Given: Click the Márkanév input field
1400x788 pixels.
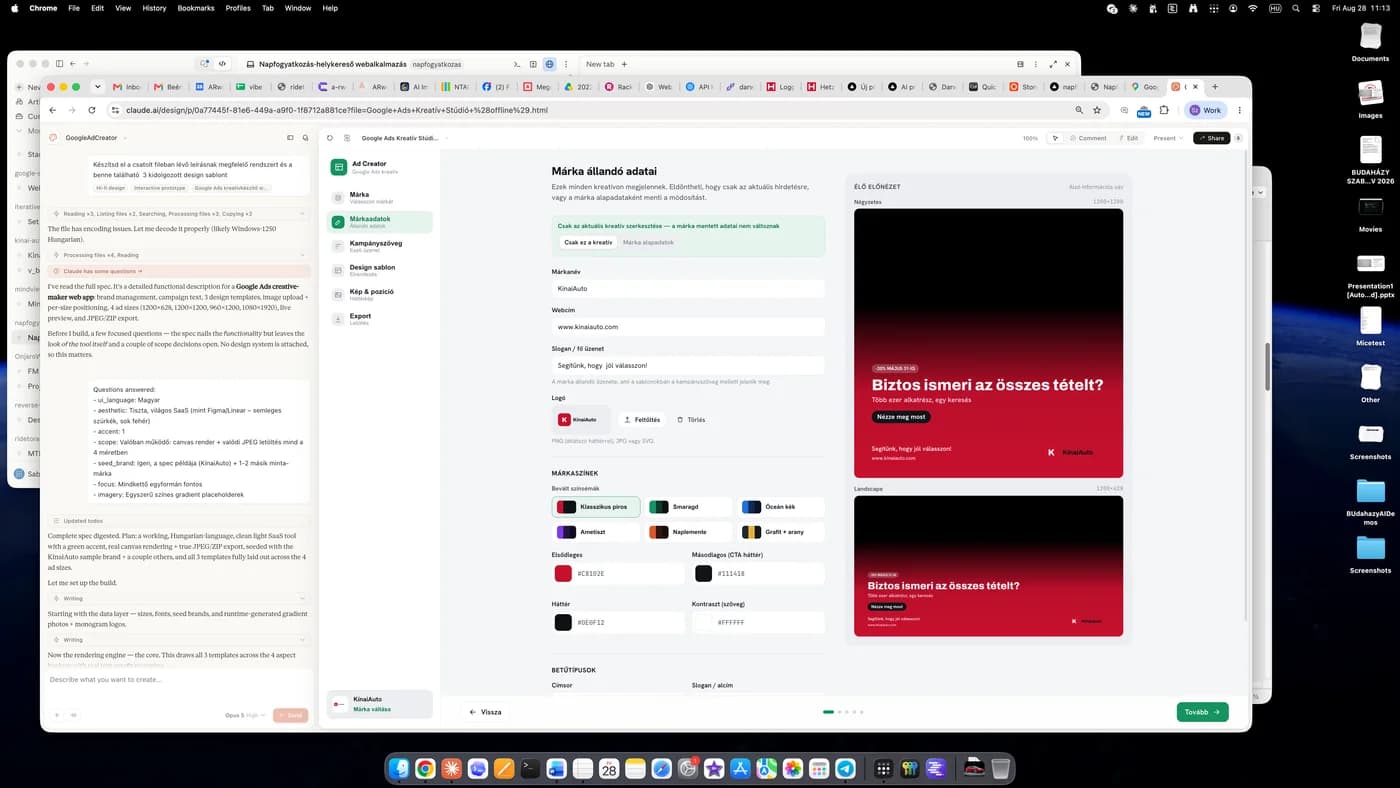Looking at the screenshot, I should tap(688, 289).
